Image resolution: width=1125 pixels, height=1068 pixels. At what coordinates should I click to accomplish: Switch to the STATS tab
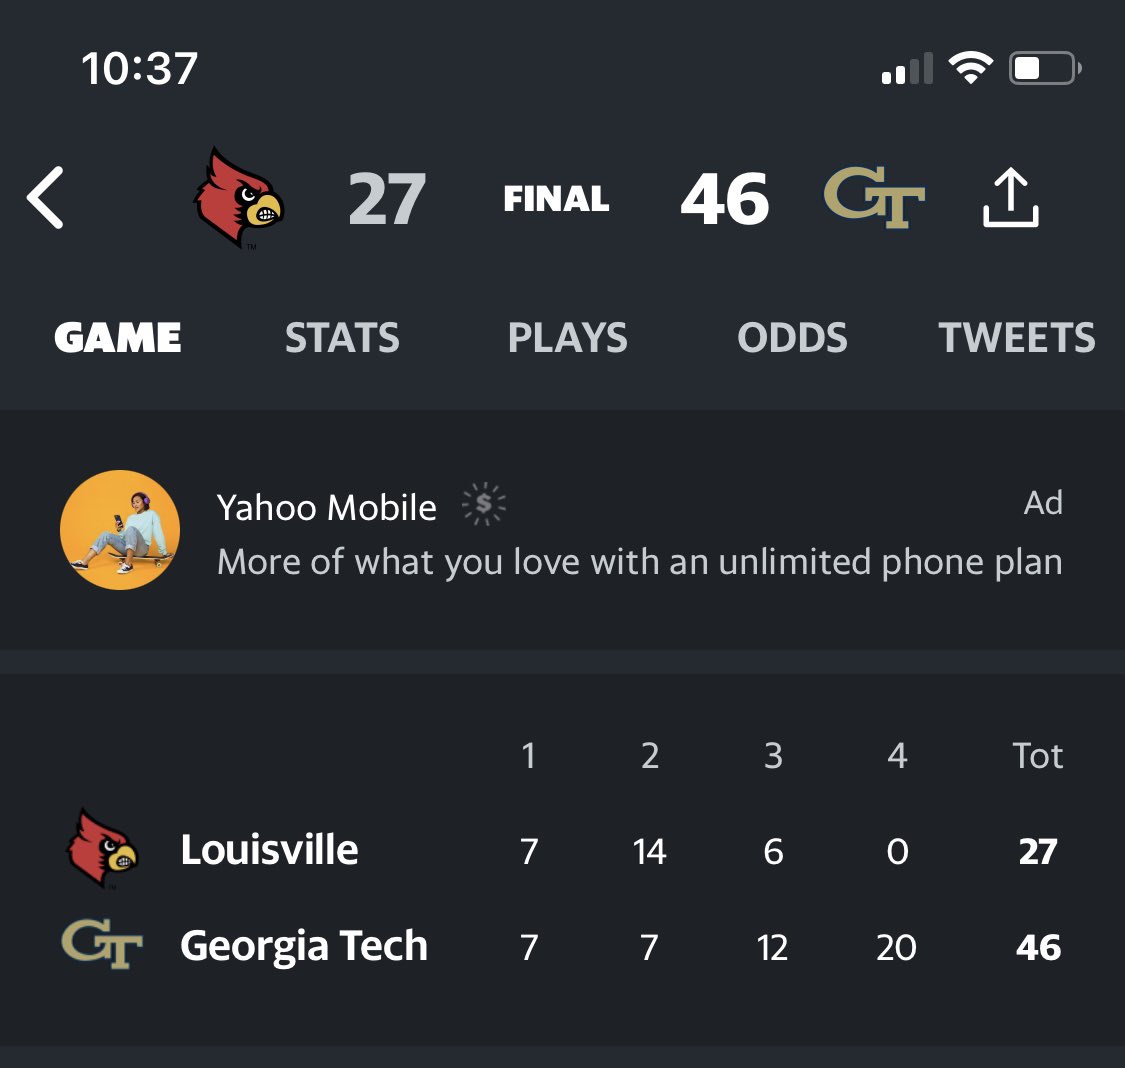click(x=342, y=338)
